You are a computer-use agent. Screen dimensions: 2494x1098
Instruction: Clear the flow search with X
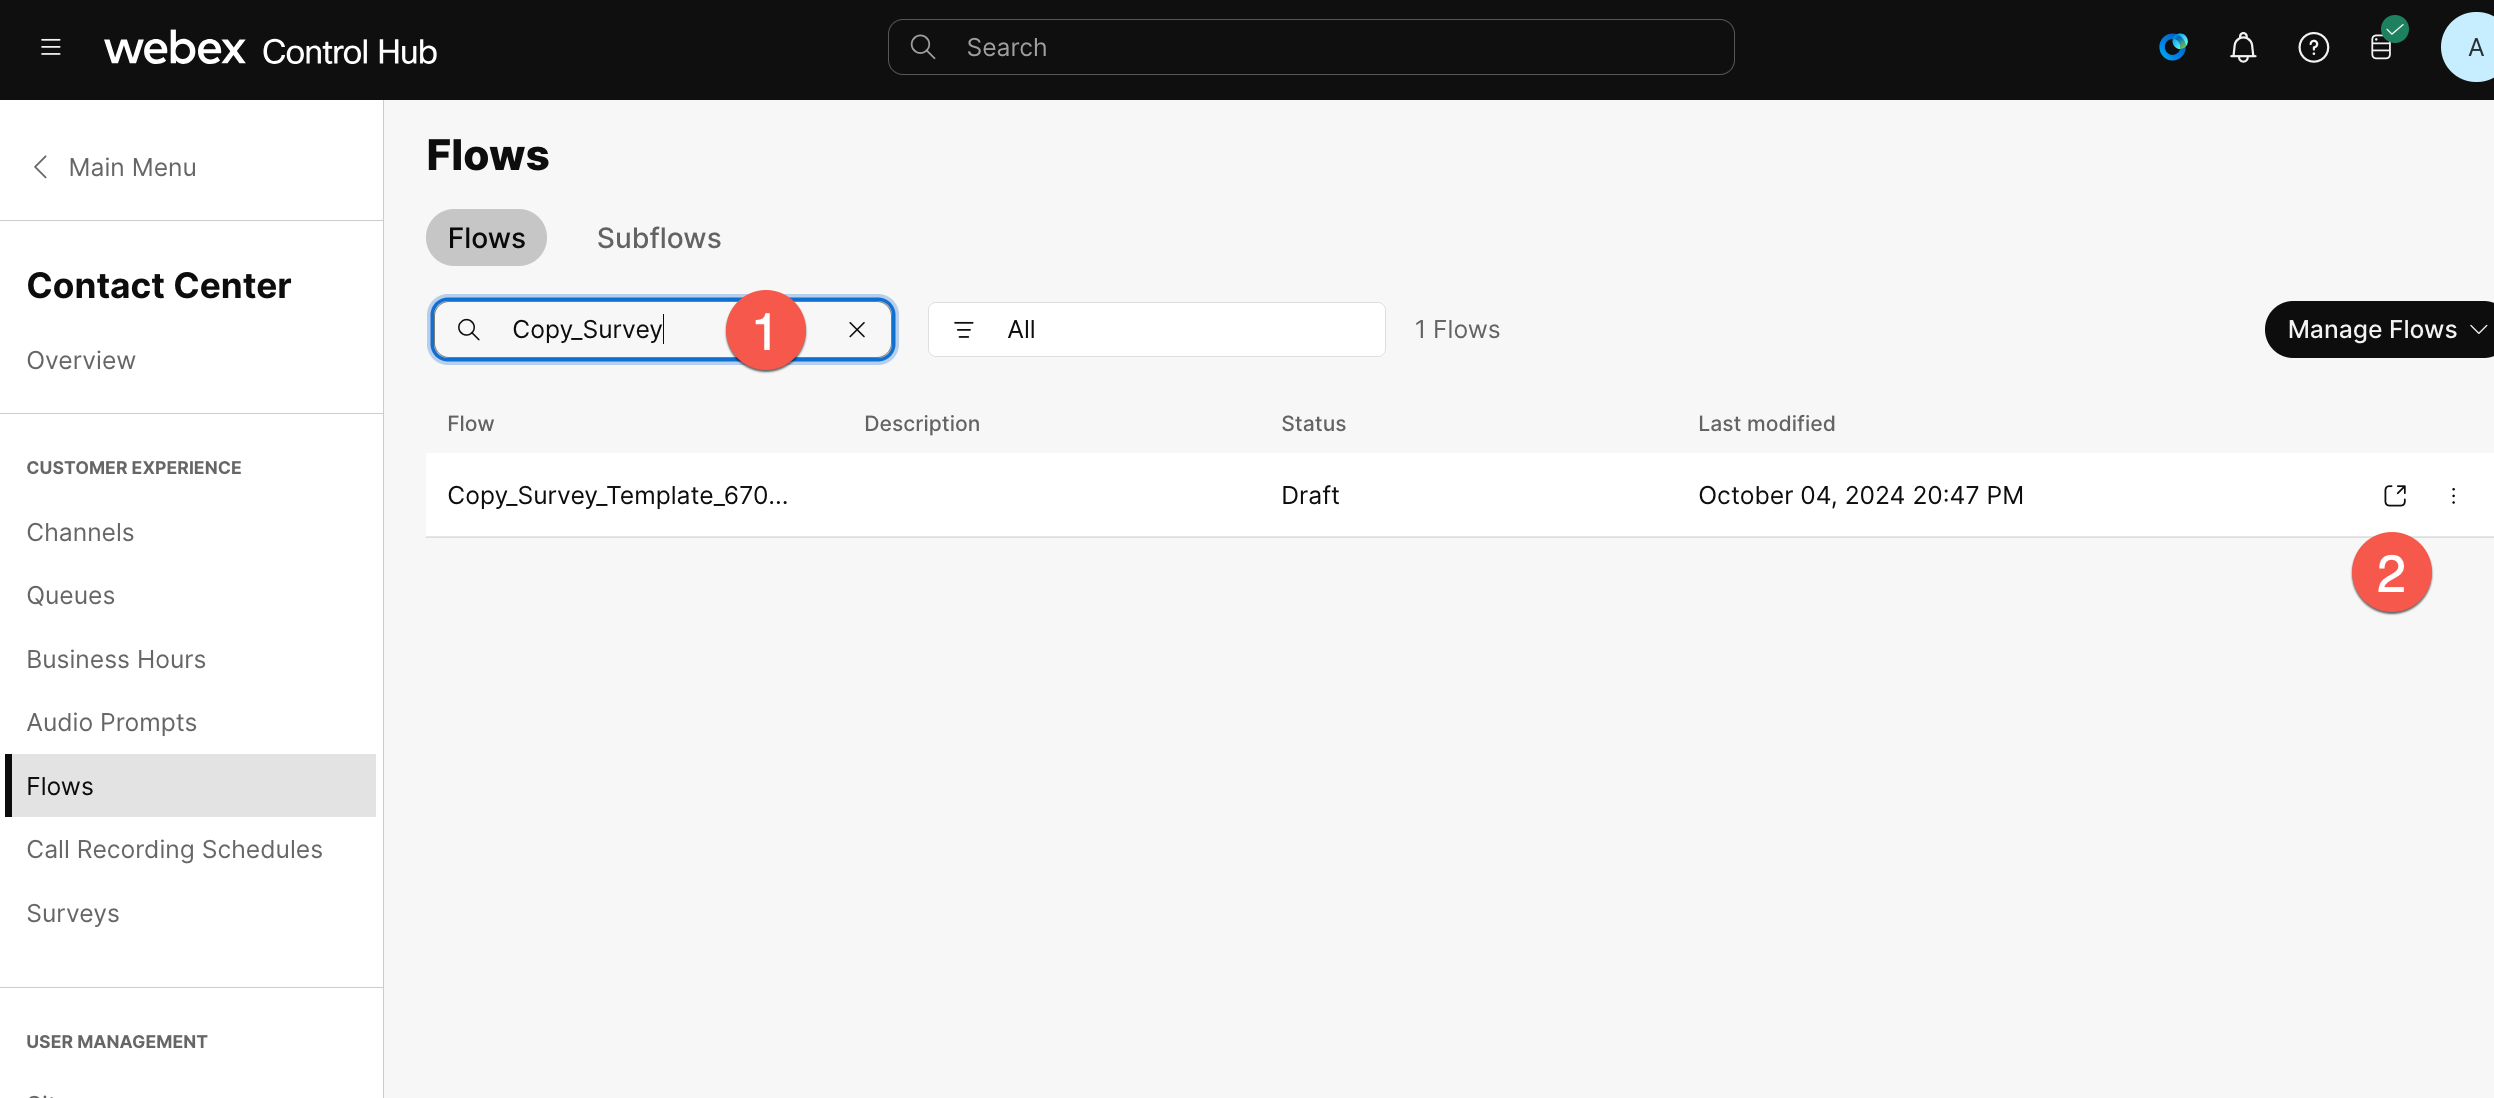pyautogui.click(x=857, y=329)
